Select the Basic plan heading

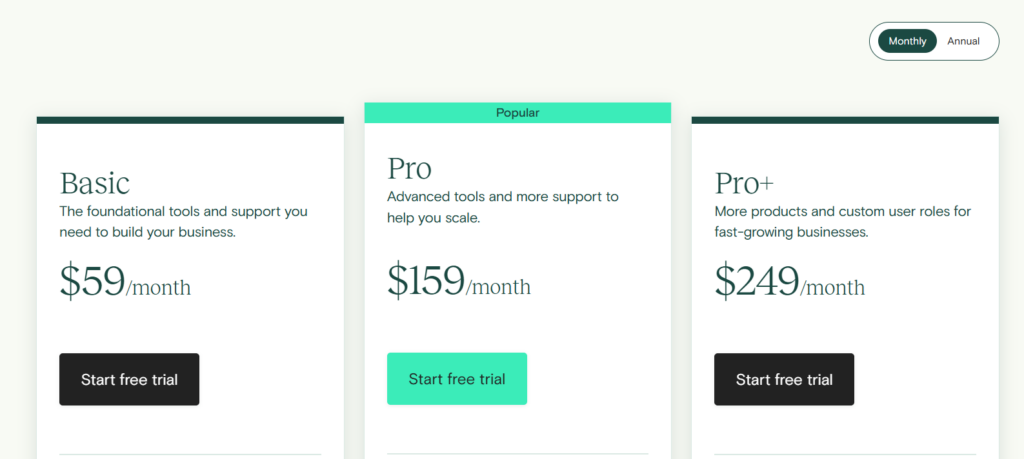pyautogui.click(x=95, y=183)
